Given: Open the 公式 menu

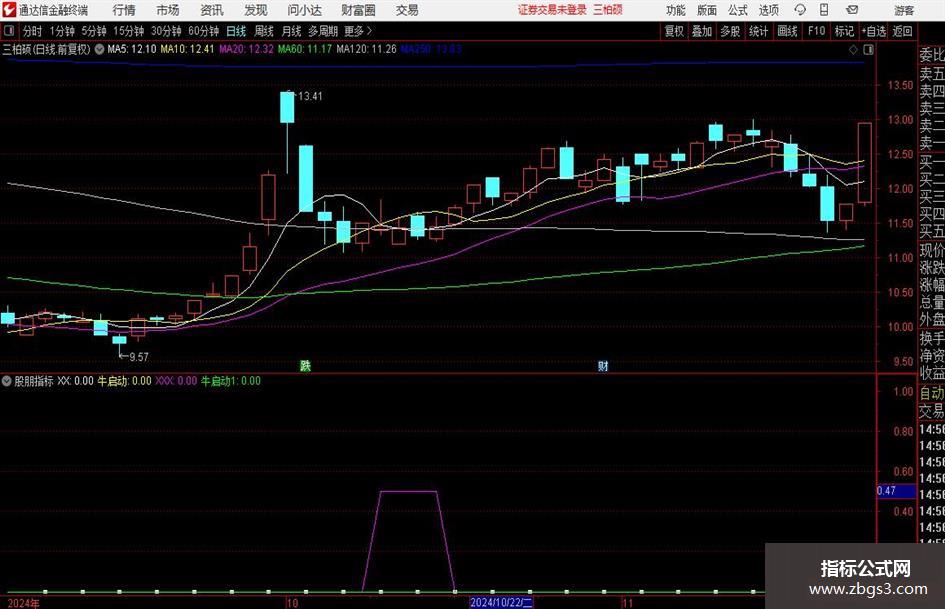Looking at the screenshot, I should [x=738, y=10].
